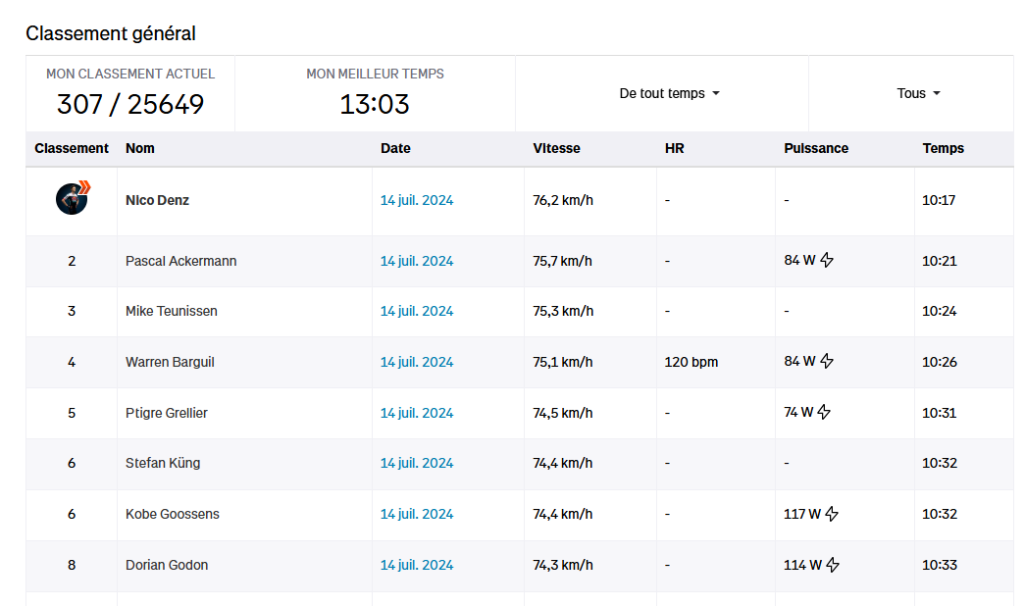Click 'Mon classement actuel' 307 / 25649

[130, 104]
